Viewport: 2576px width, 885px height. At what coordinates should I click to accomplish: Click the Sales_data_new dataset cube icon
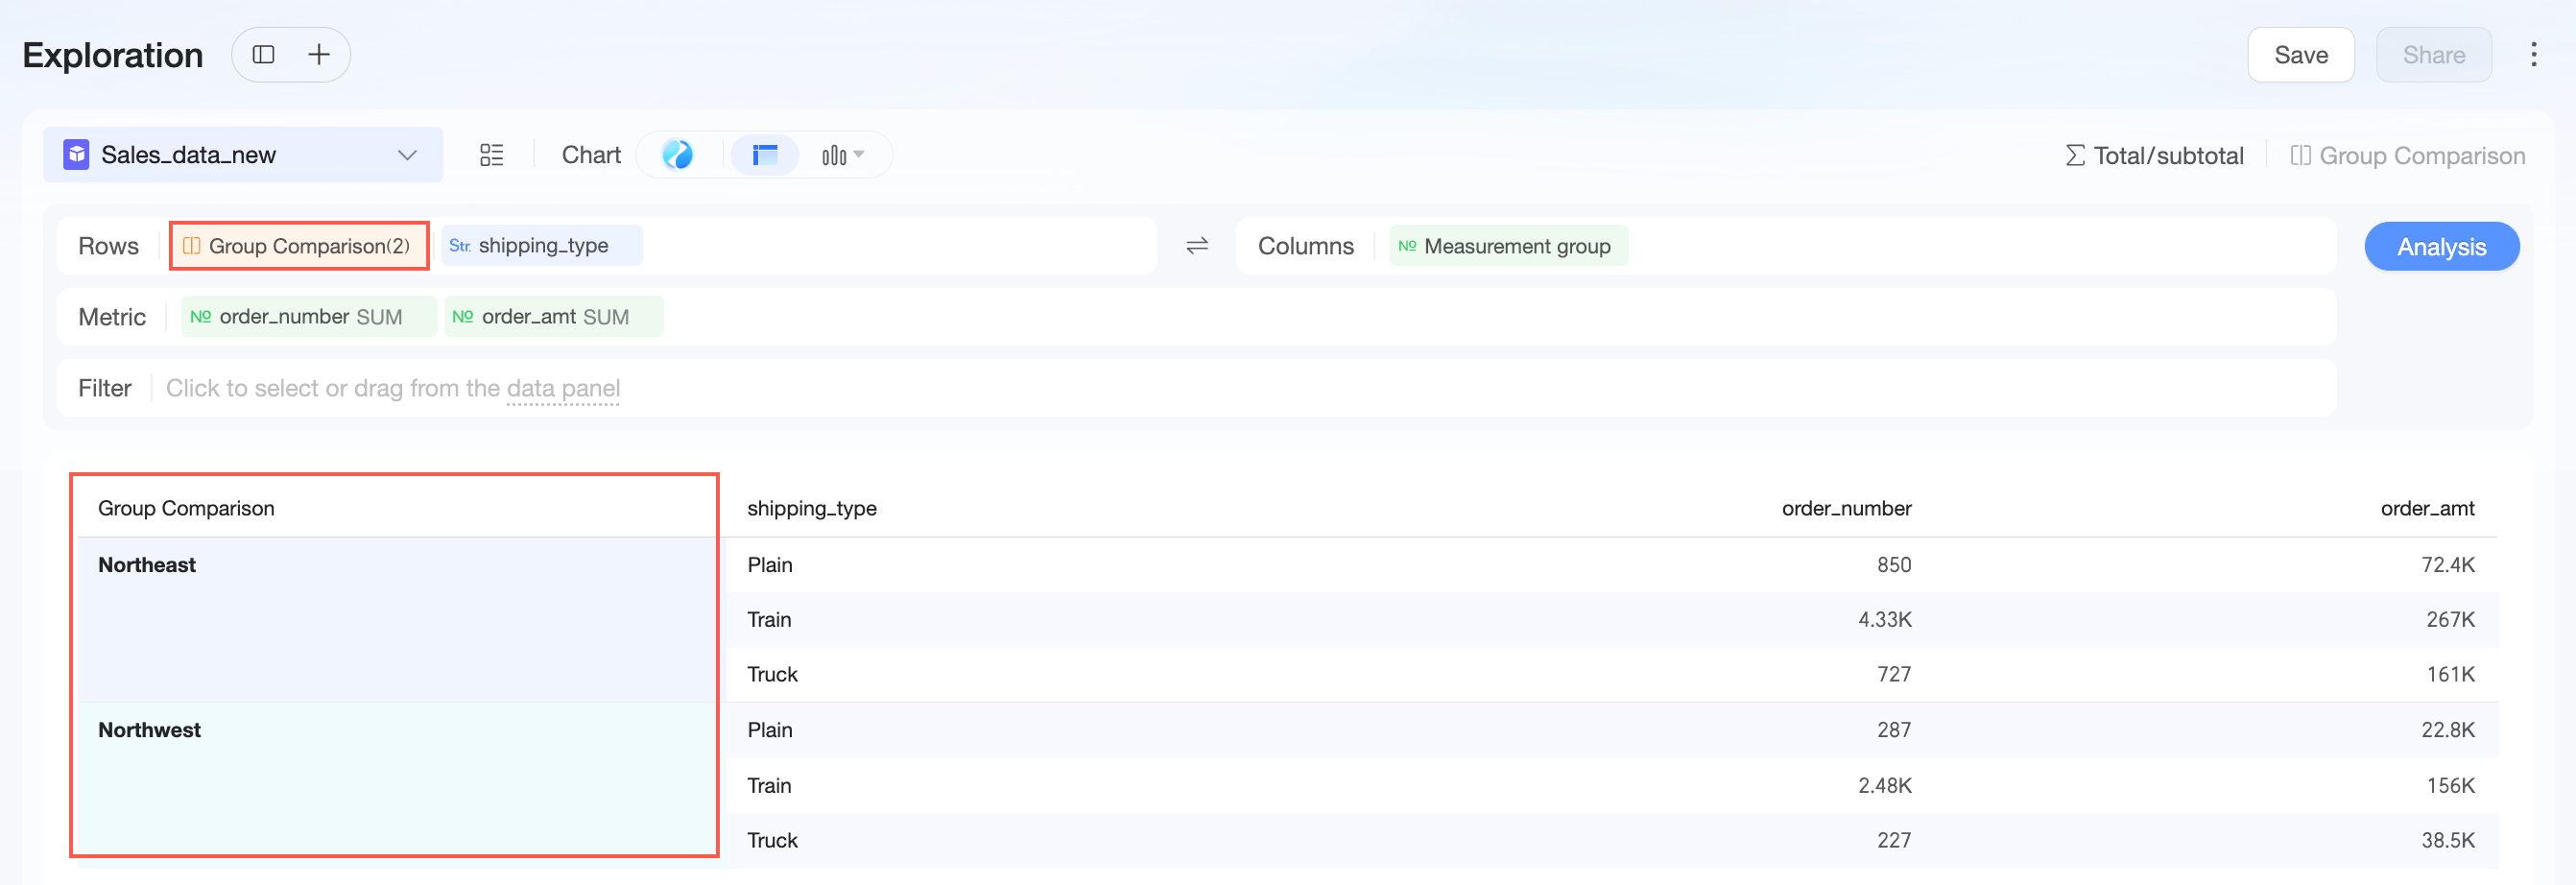pos(77,155)
